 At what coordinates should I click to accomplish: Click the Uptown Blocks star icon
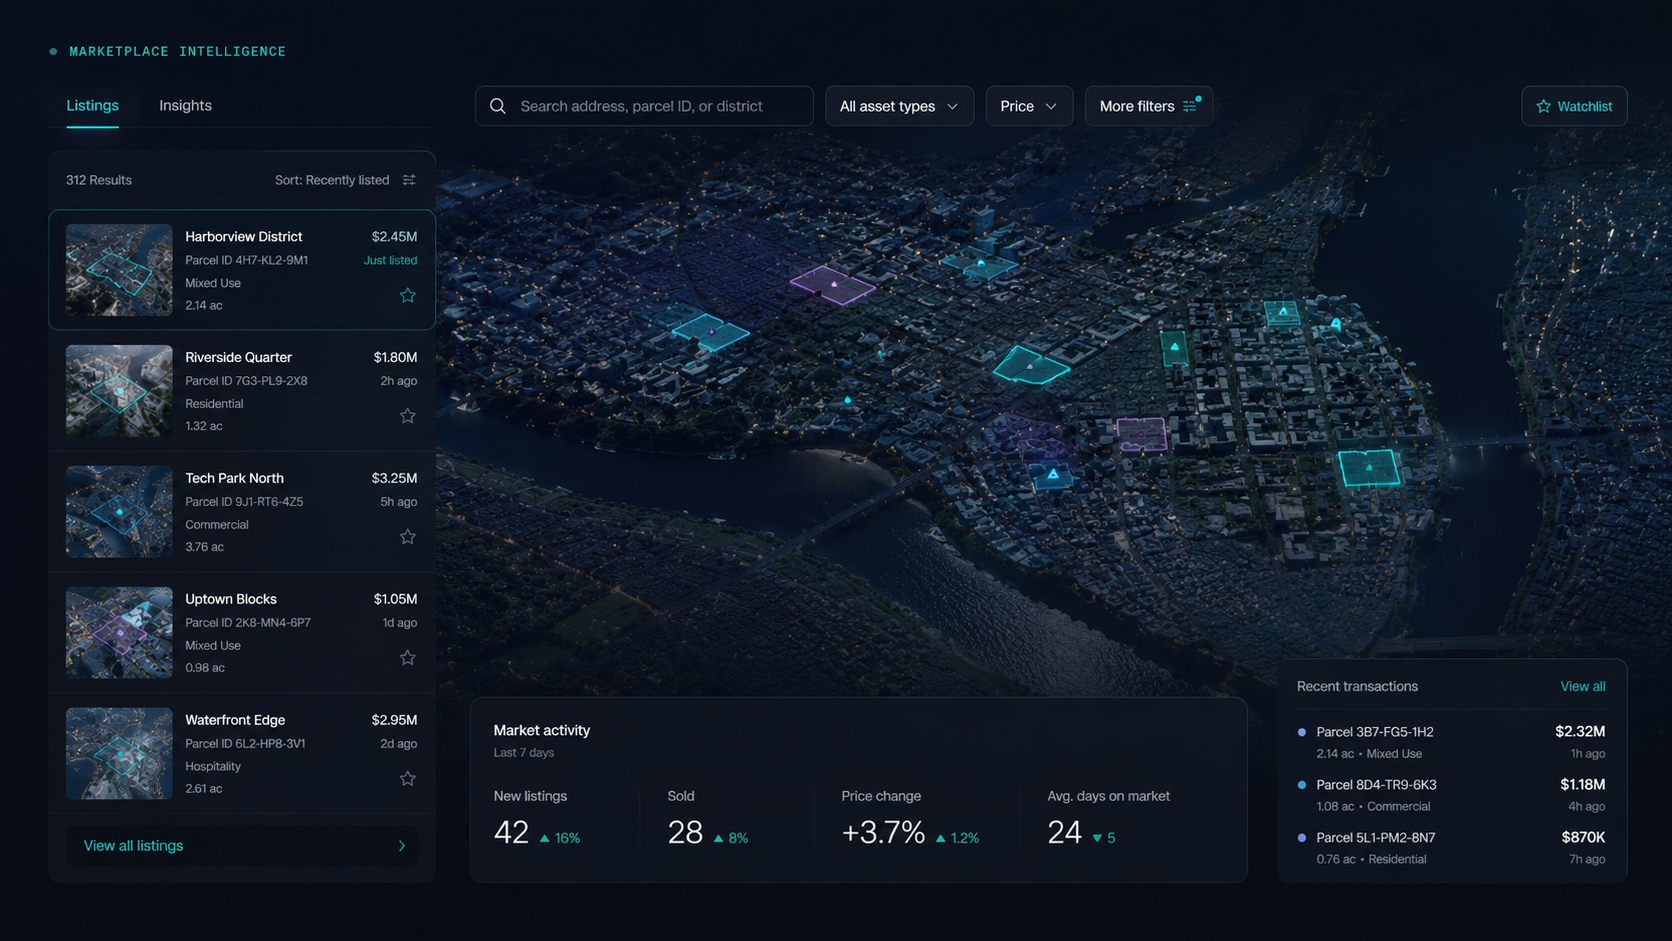coord(408,658)
